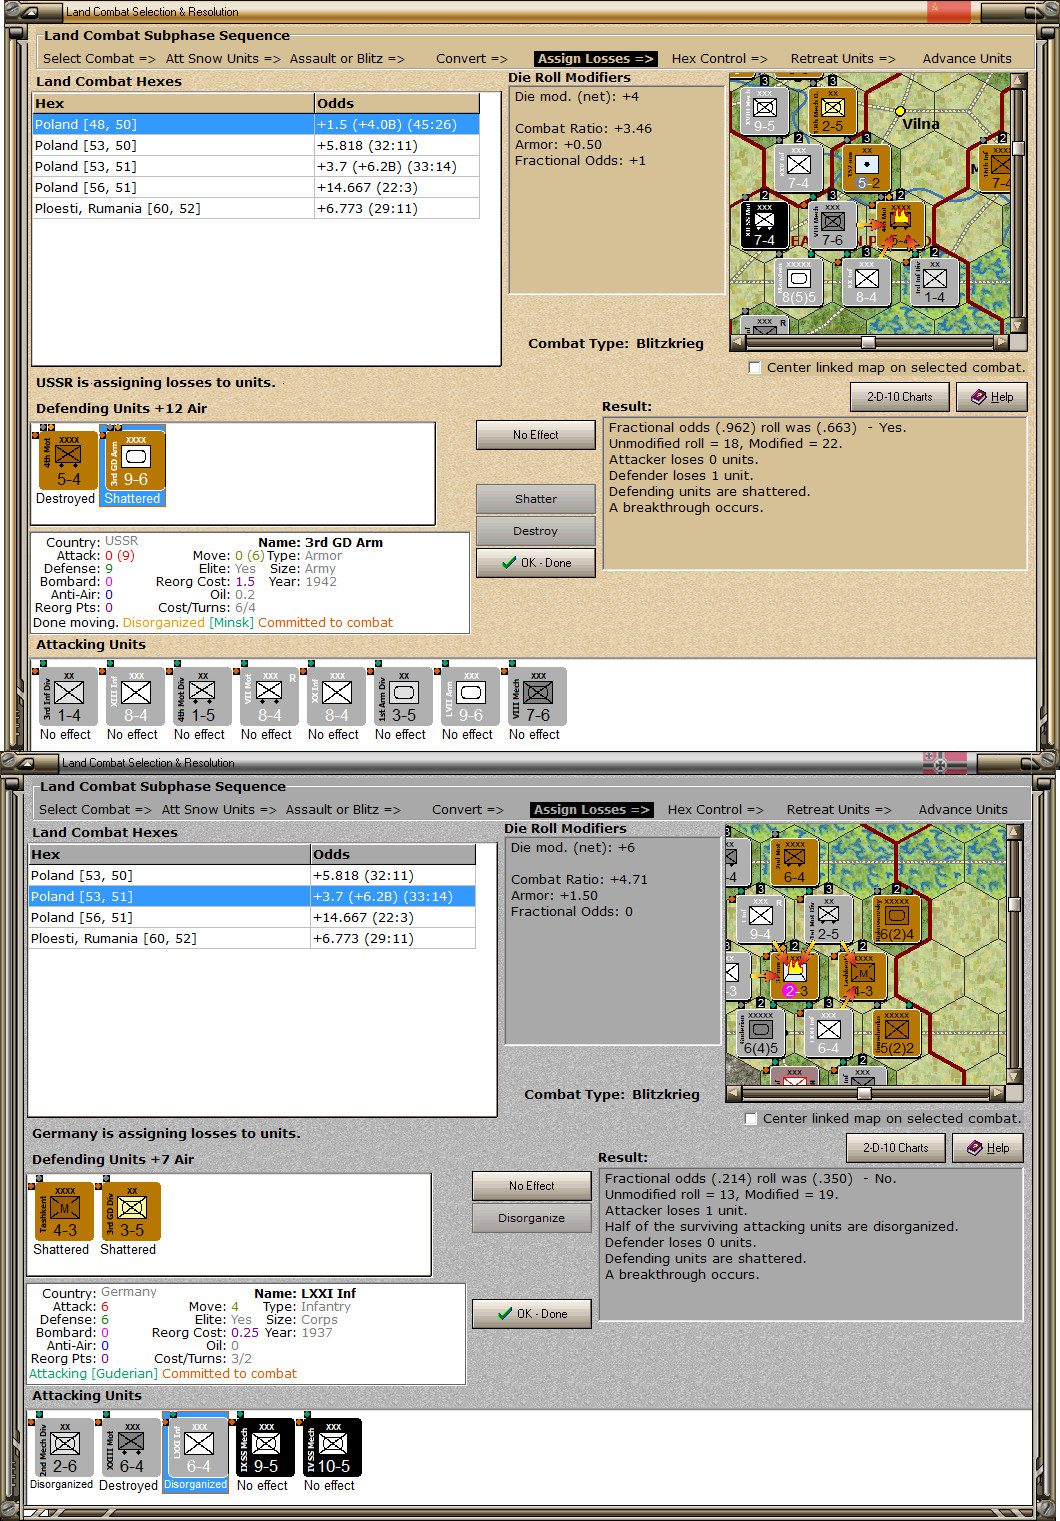Image resolution: width=1060 pixels, height=1521 pixels.
Task: Choose 4th Mot Div 1-5 attacking unit
Action: pos(200,696)
